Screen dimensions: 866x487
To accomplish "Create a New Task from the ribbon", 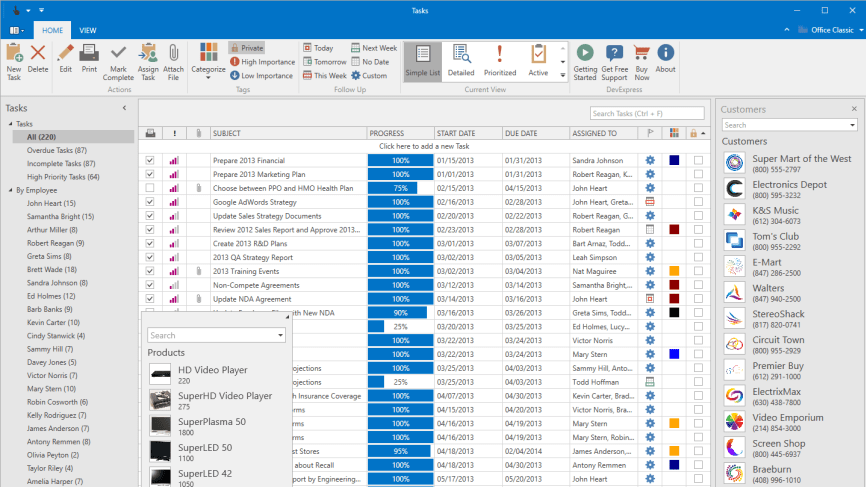I will (x=14, y=62).
